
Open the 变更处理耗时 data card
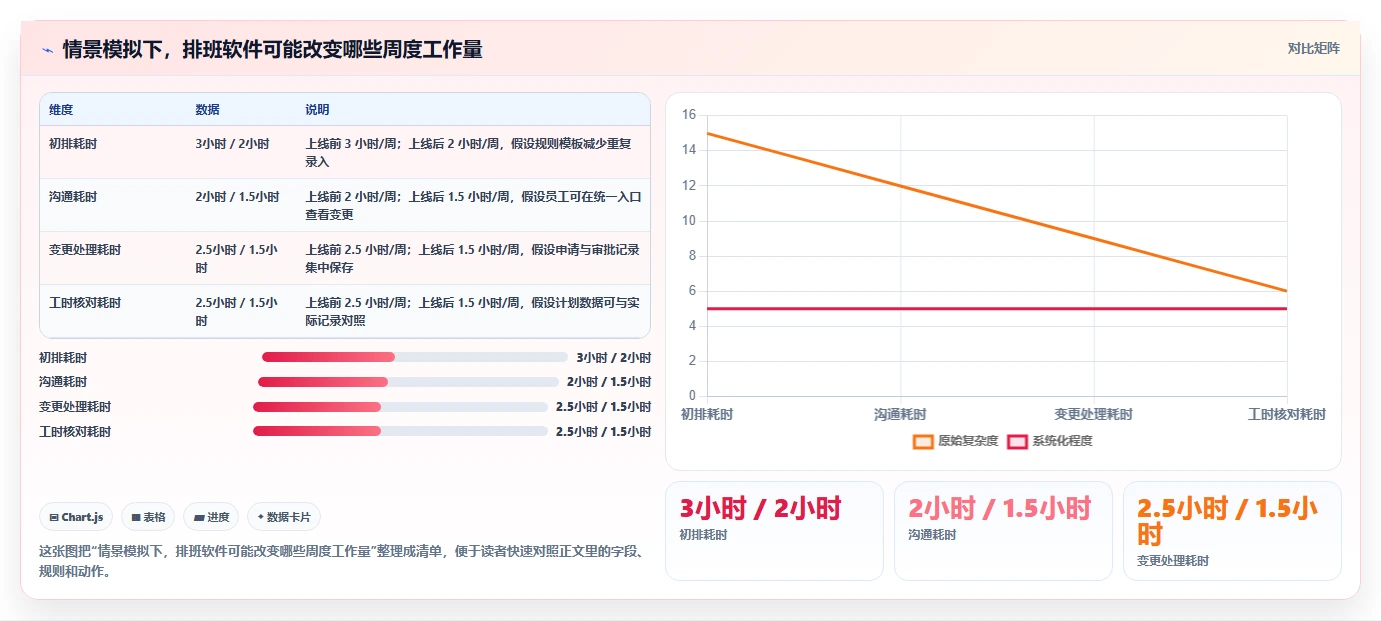click(1232, 531)
